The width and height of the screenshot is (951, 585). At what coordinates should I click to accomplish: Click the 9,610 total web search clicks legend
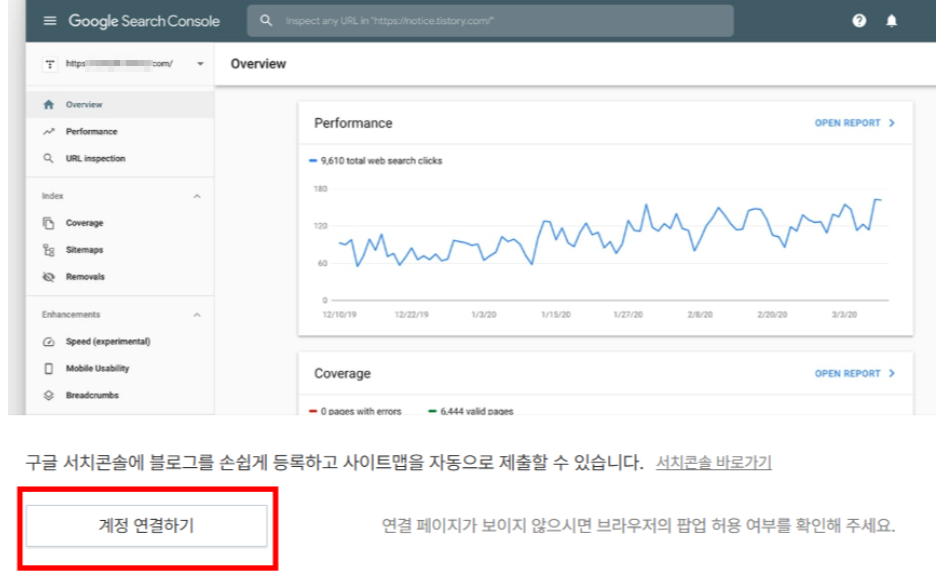pyautogui.click(x=376, y=161)
